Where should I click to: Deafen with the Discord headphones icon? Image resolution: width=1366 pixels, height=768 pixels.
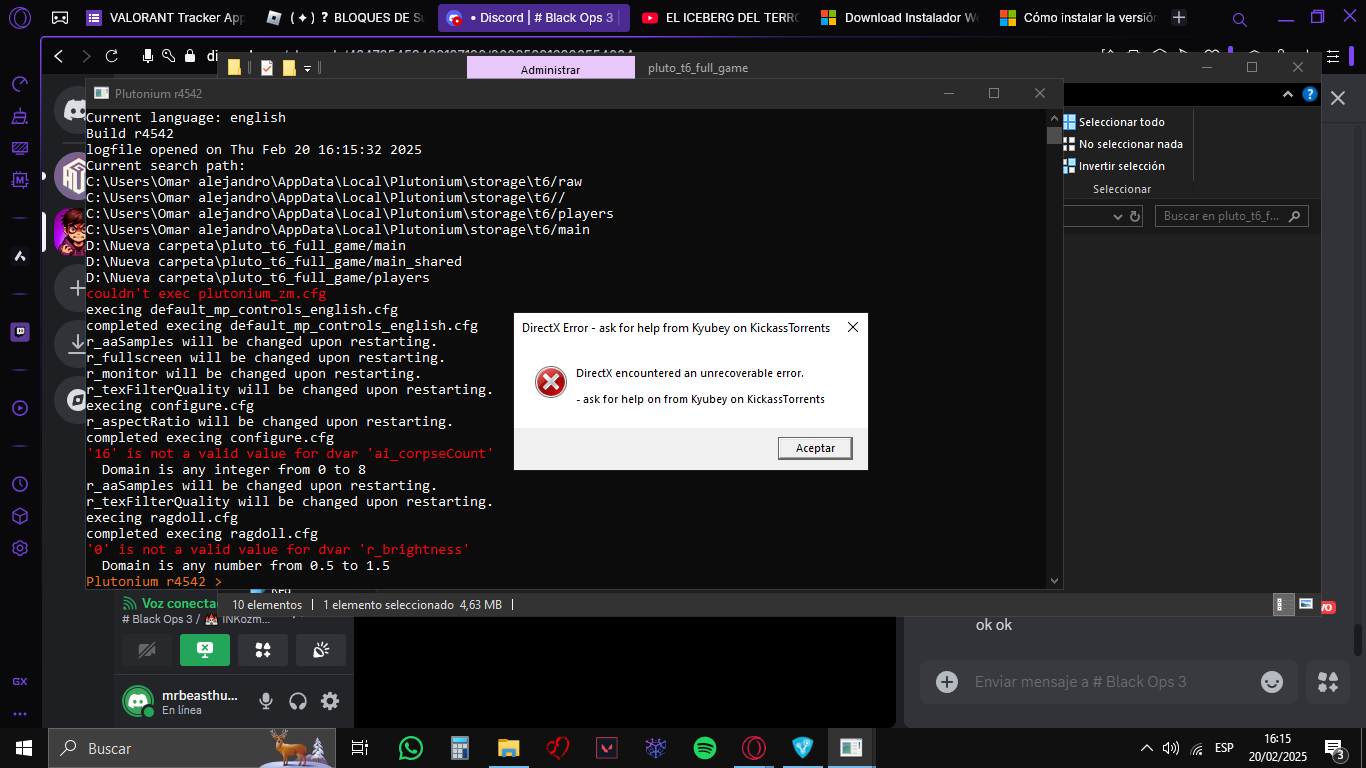tap(298, 701)
